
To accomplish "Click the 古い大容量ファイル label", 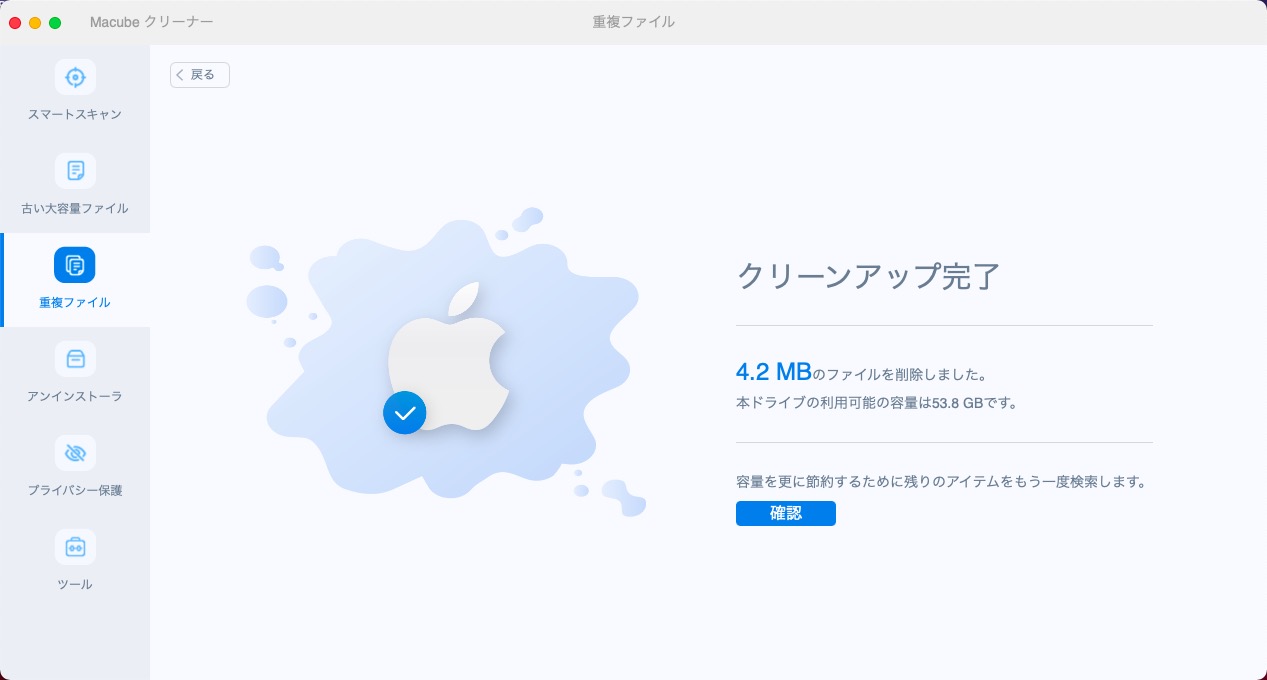I will pos(75,209).
